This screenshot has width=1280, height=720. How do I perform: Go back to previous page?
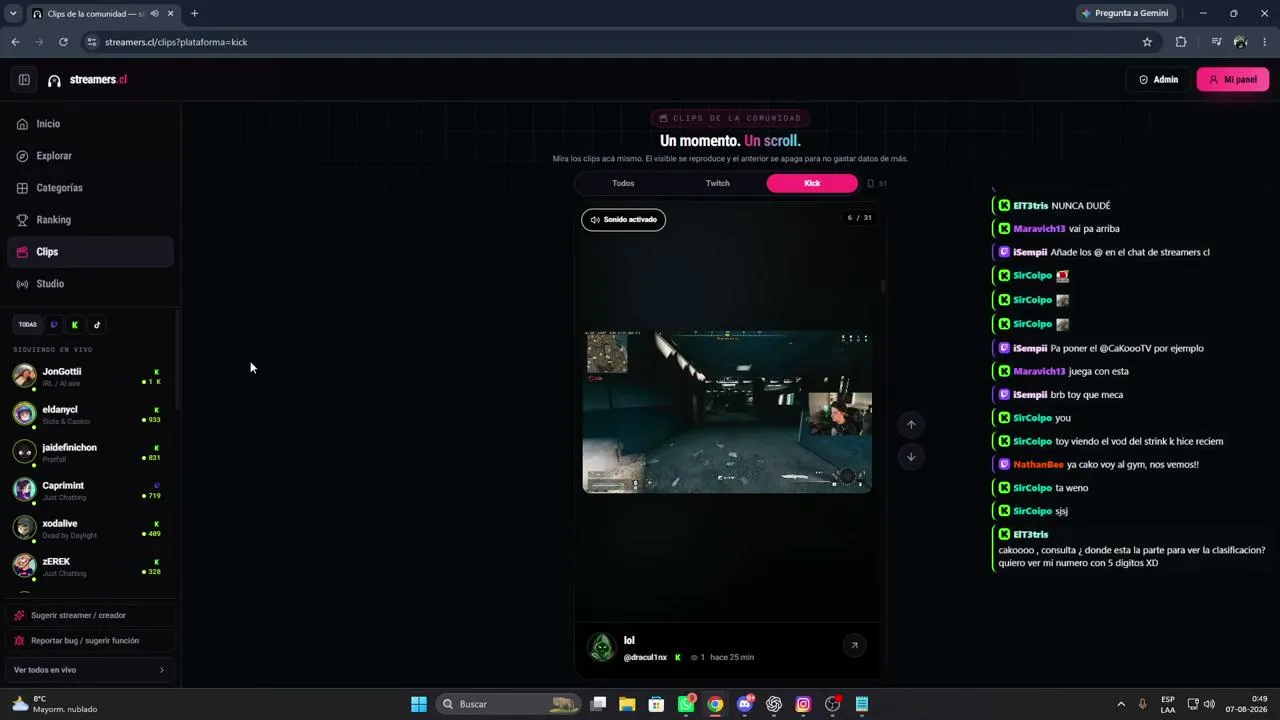pyautogui.click(x=15, y=42)
